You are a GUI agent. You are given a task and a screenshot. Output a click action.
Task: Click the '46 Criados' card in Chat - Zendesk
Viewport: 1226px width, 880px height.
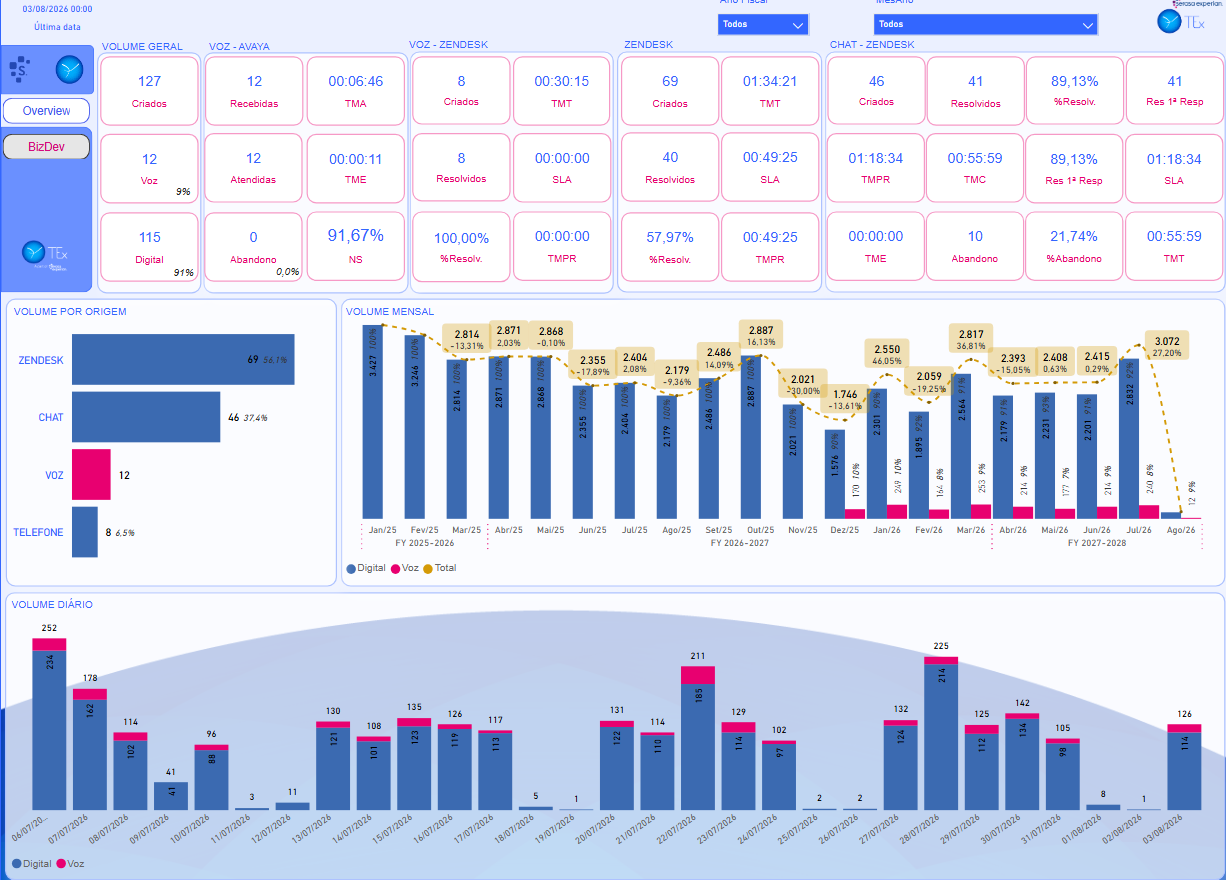tap(876, 91)
